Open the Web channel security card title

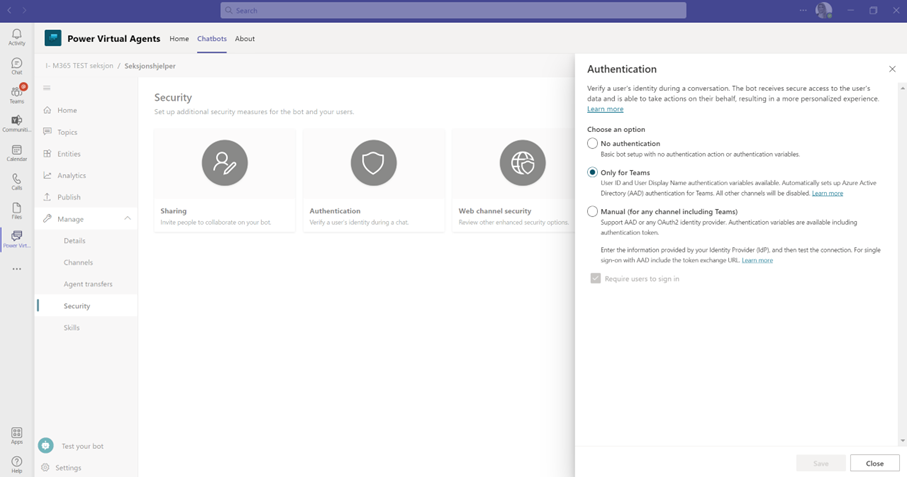495,211
